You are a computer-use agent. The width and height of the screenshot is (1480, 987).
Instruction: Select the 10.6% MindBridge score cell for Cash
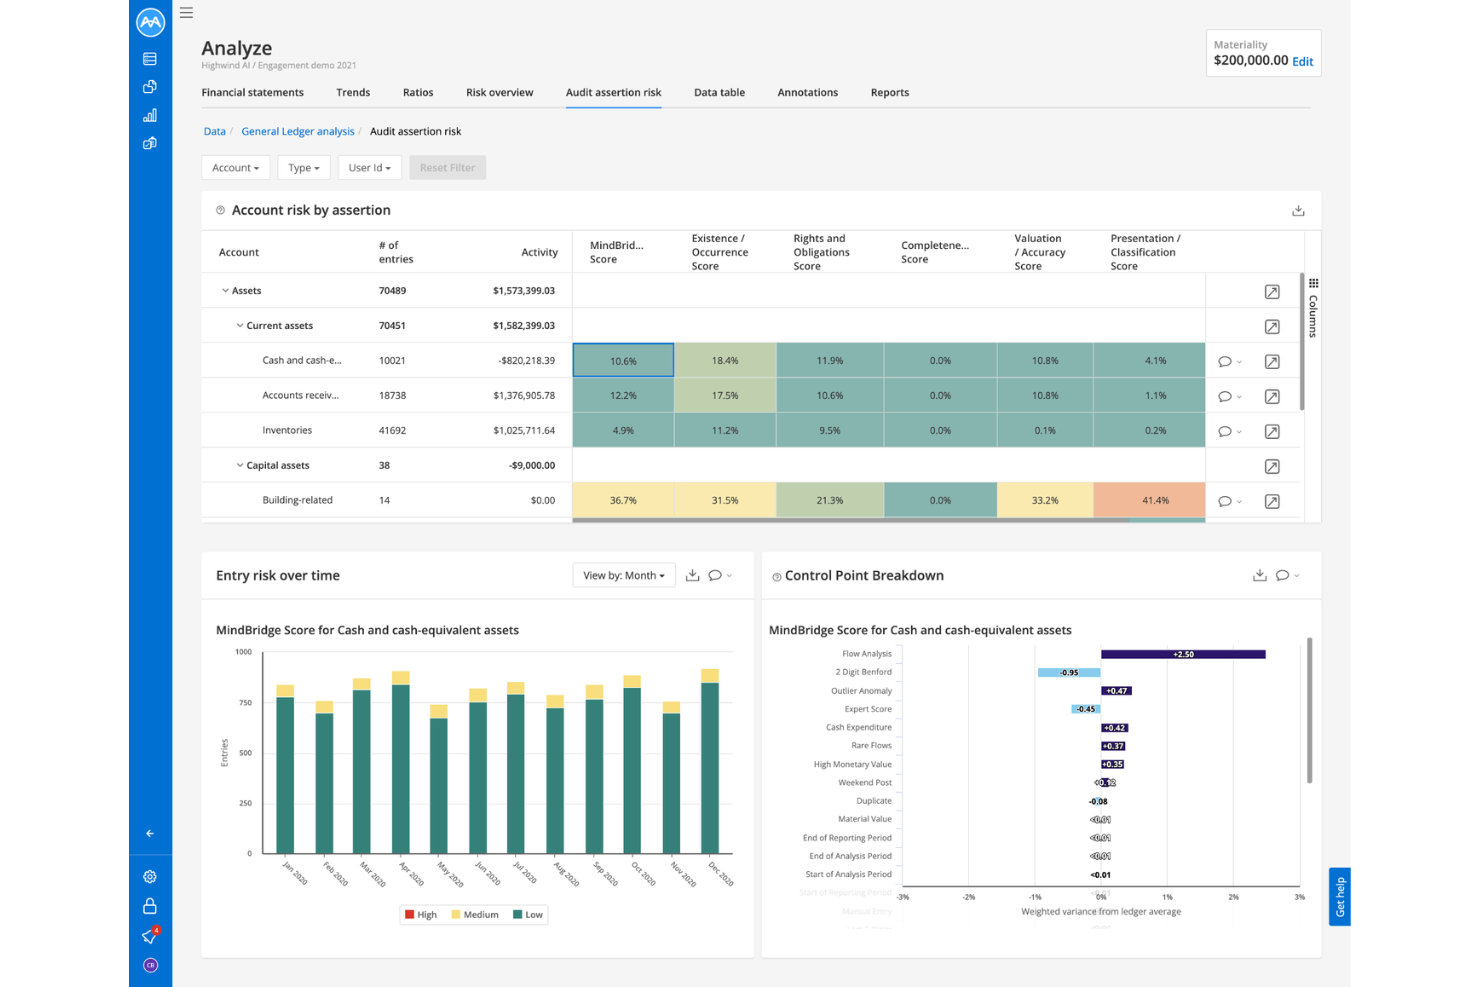point(623,361)
